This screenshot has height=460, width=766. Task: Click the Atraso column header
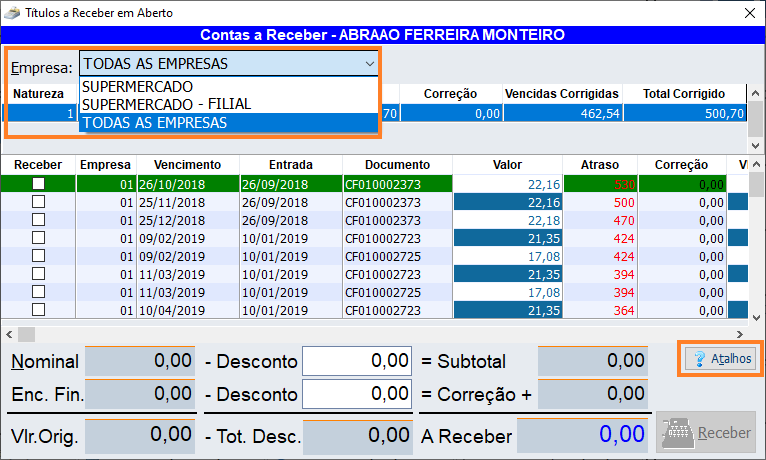point(598,165)
